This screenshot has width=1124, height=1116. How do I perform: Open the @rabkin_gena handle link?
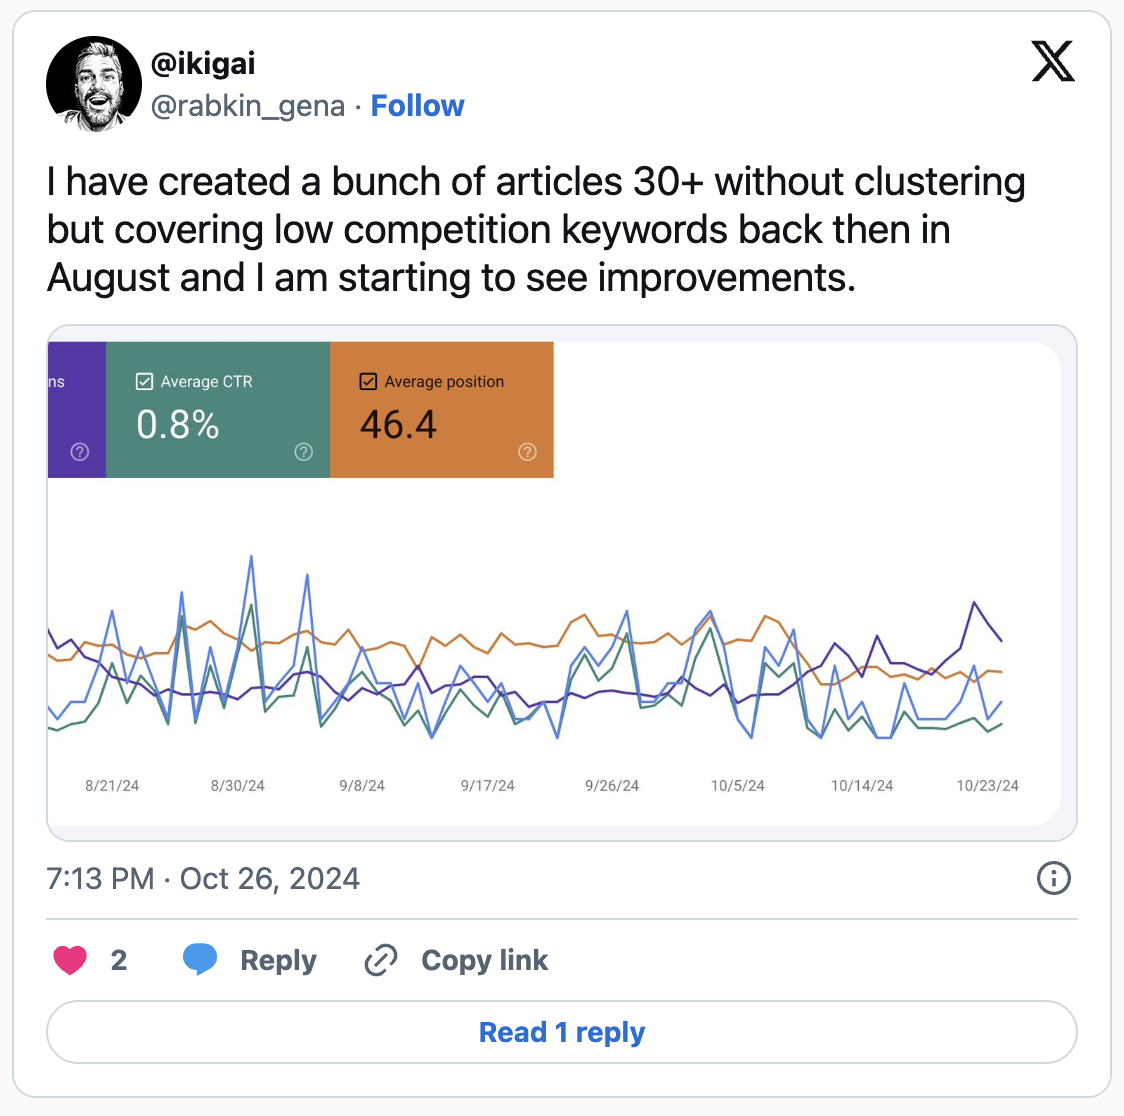click(x=247, y=106)
